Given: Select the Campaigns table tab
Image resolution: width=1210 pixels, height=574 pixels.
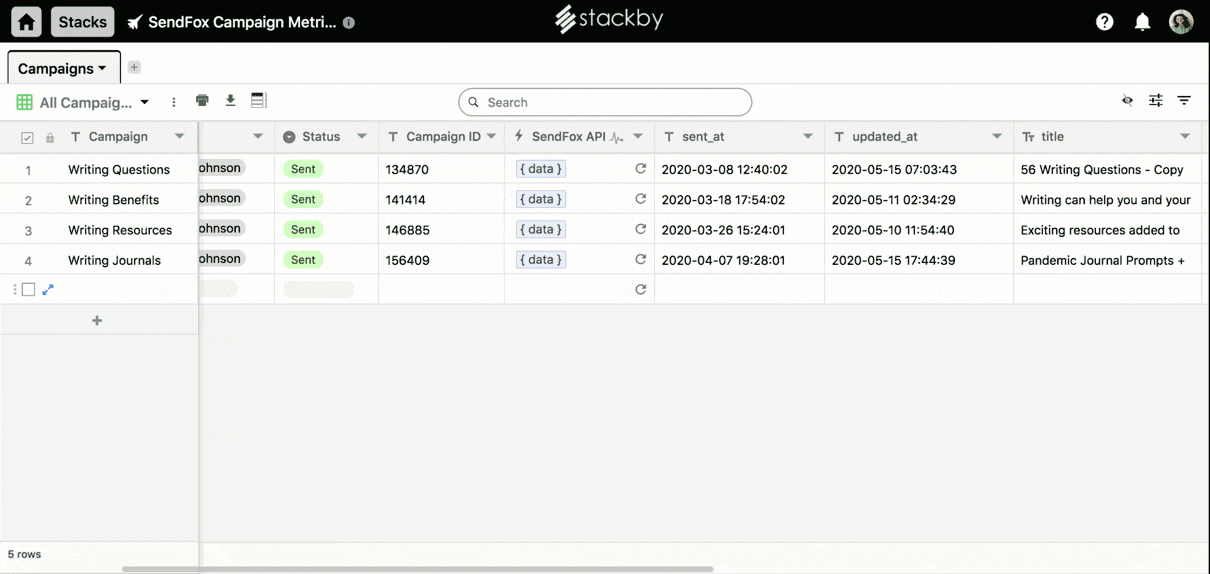Looking at the screenshot, I should pyautogui.click(x=63, y=68).
